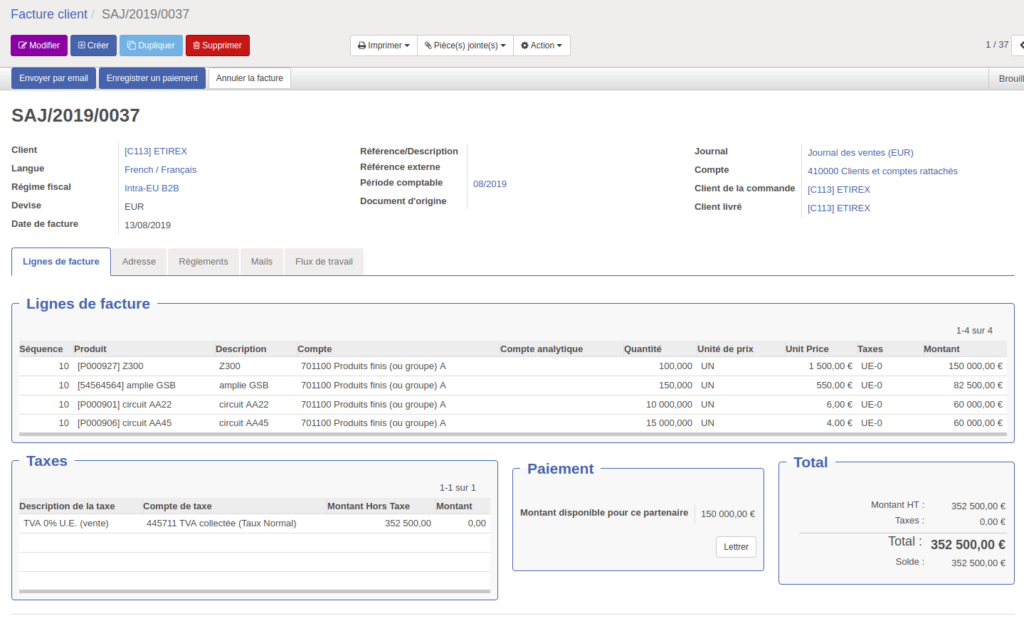1024x638 pixels.
Task: Click the Lettrer button
Action: (736, 547)
